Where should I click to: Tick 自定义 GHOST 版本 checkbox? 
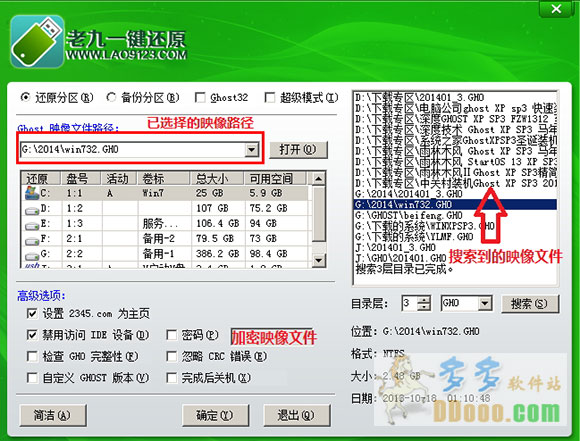[32, 378]
